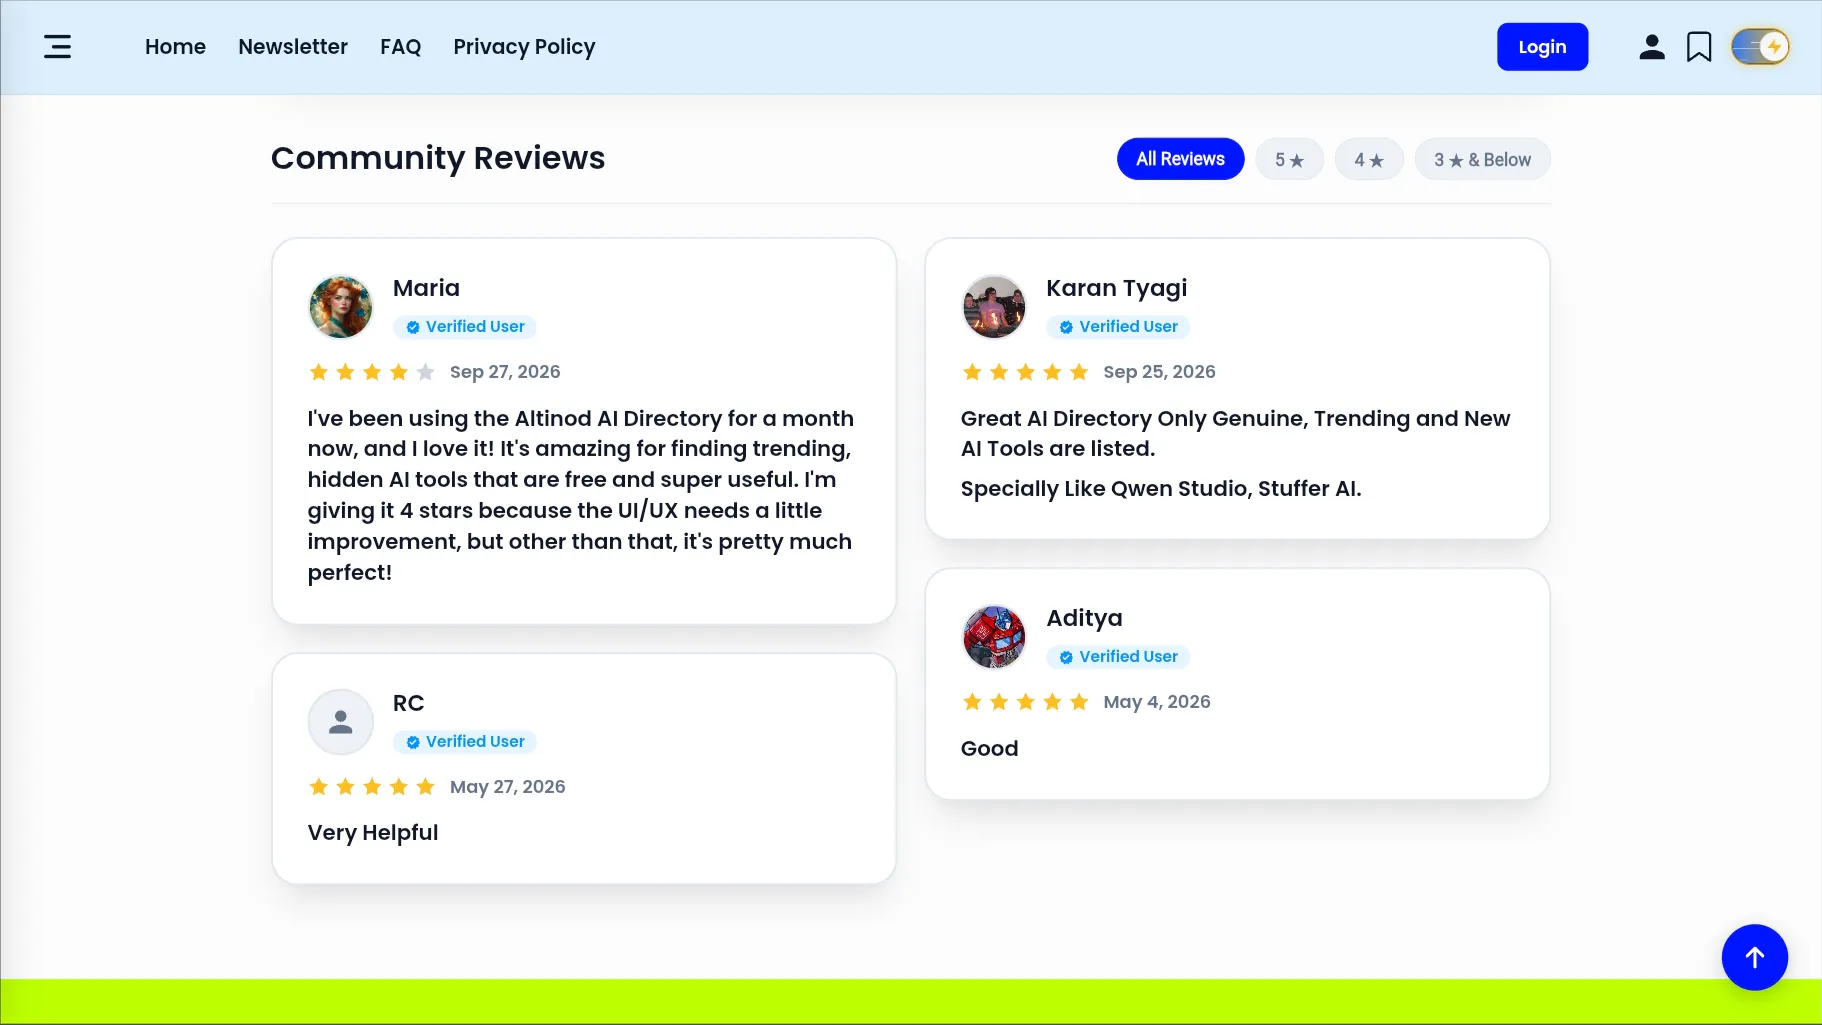Image resolution: width=1822 pixels, height=1025 pixels.
Task: Click the star rating on Aditya's review
Action: pyautogui.click(x=1025, y=702)
